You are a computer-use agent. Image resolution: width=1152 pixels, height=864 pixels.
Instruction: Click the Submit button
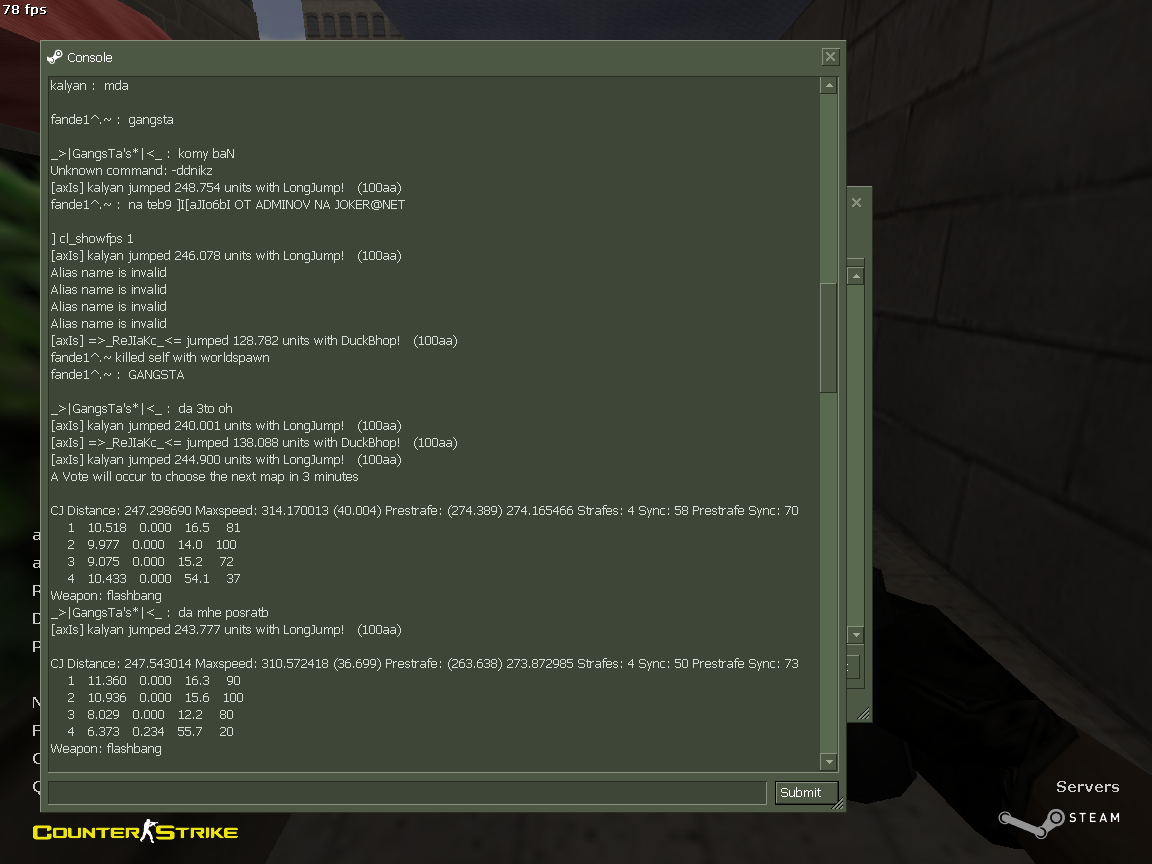[806, 793]
